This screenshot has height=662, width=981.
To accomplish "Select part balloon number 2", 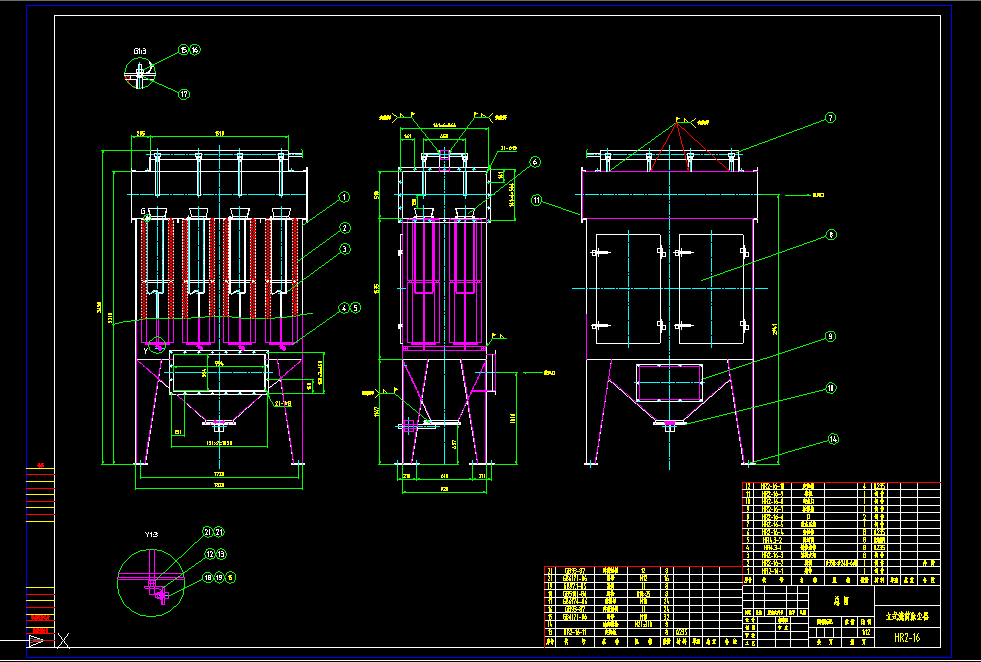I will click(x=345, y=228).
